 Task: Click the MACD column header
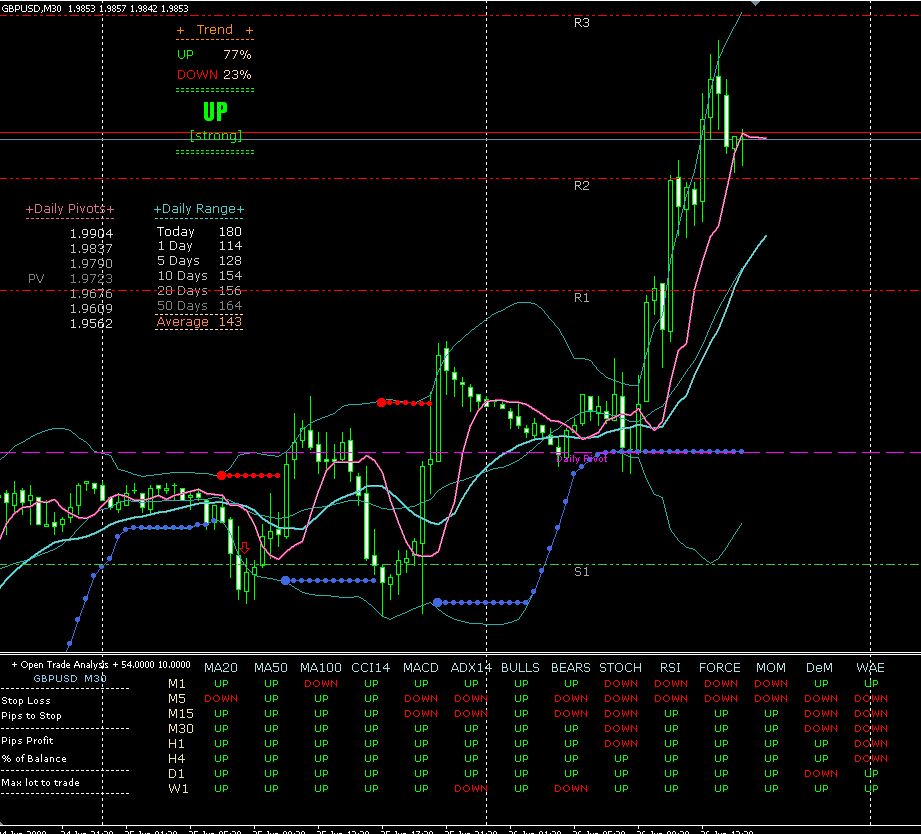coord(421,668)
